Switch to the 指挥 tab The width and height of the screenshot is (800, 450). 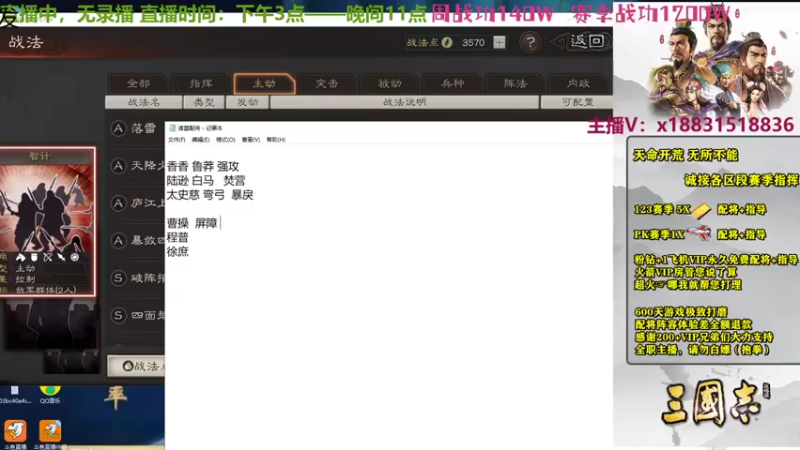[201, 84]
